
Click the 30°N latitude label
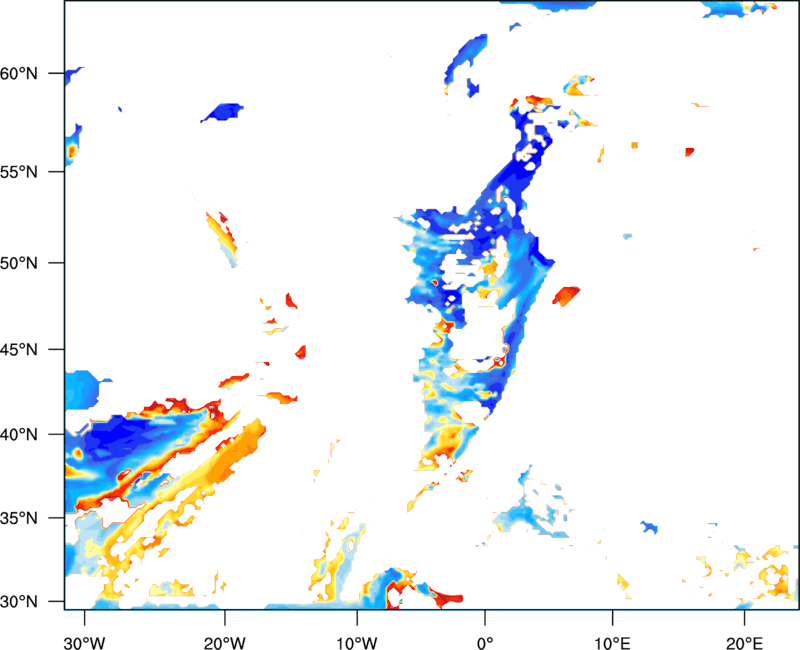pos(19,602)
